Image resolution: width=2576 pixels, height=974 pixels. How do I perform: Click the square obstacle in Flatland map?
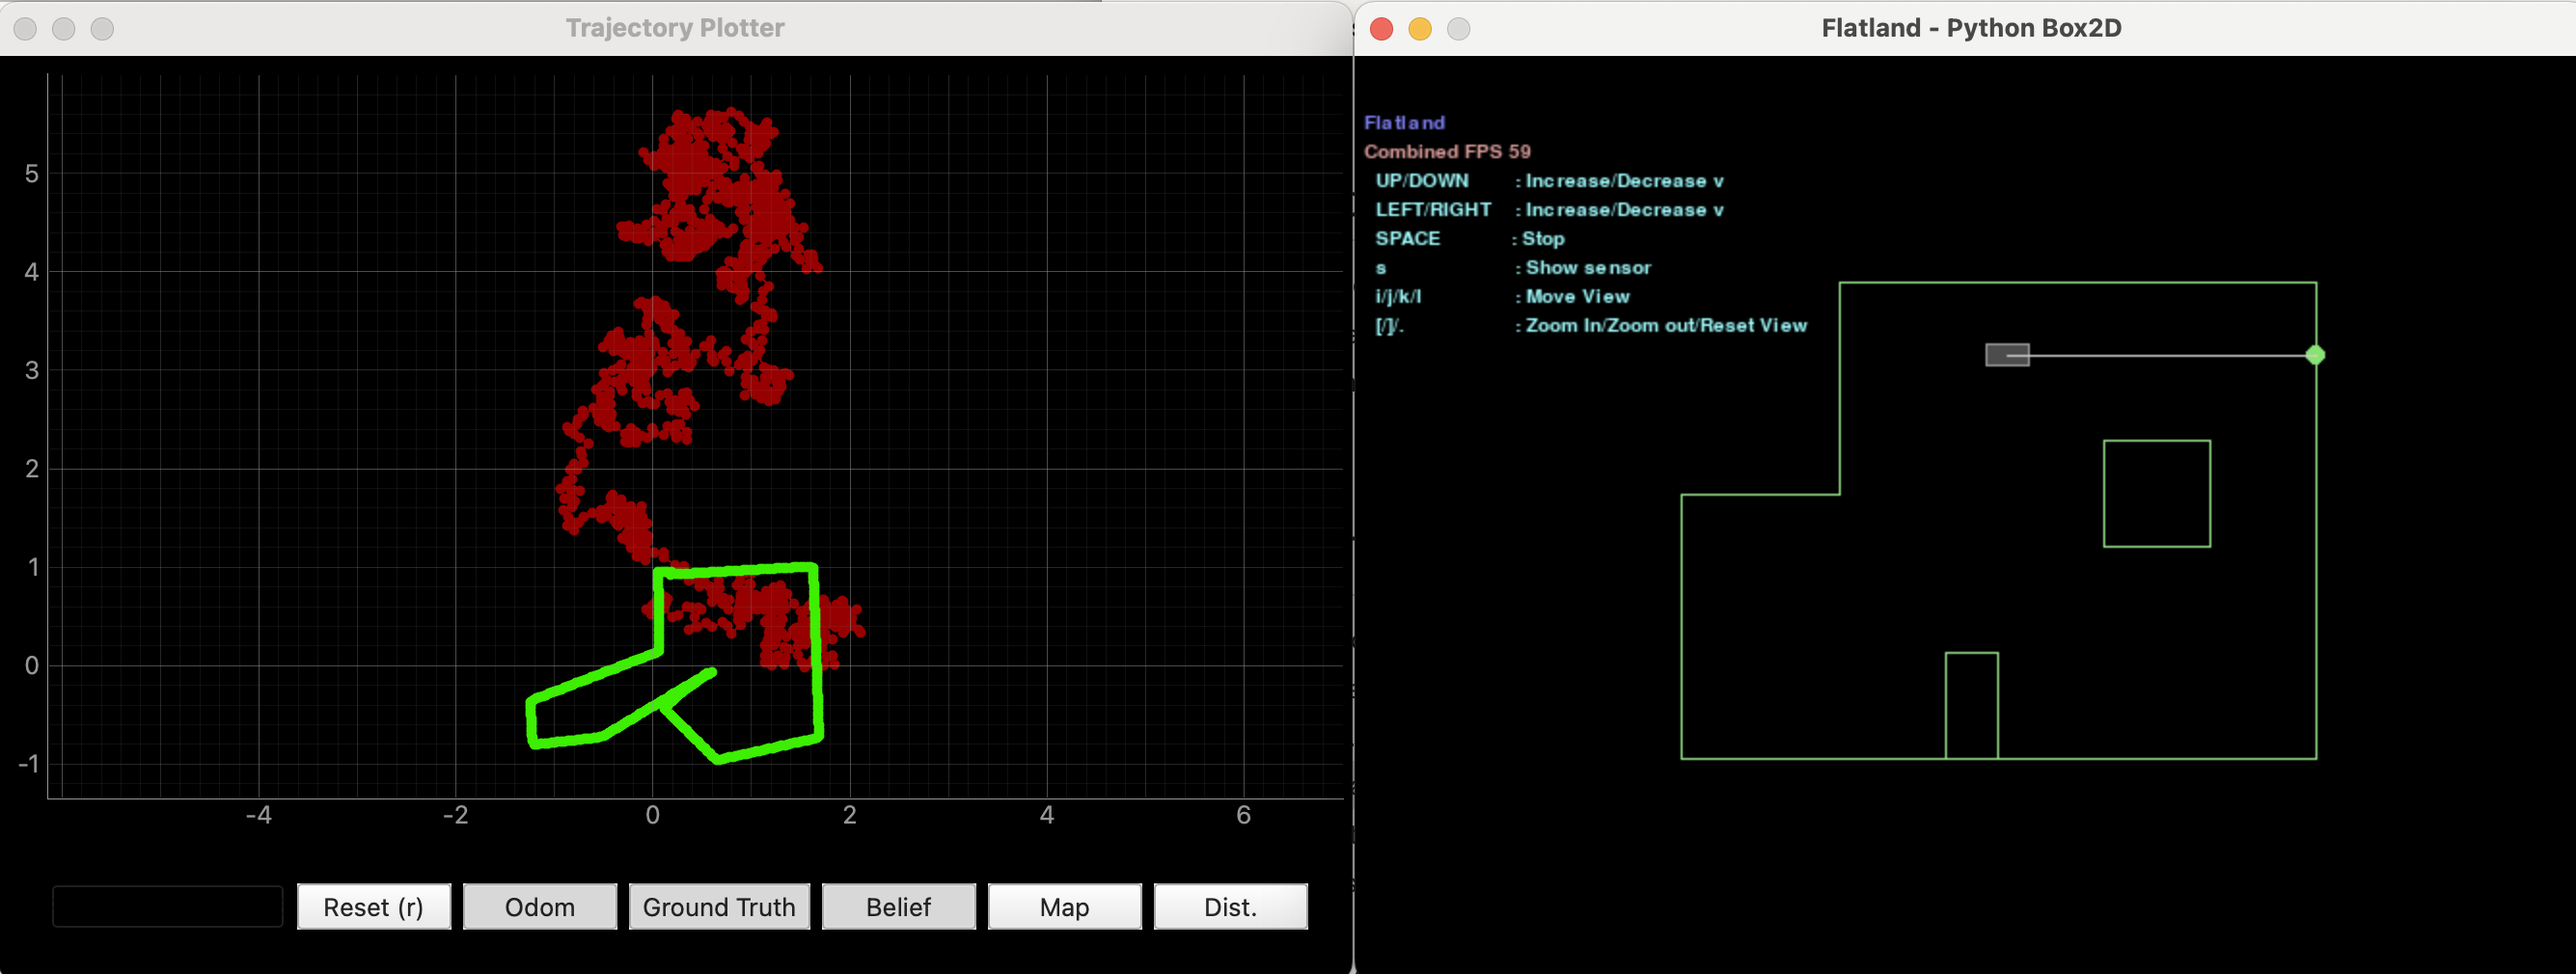2156,493
